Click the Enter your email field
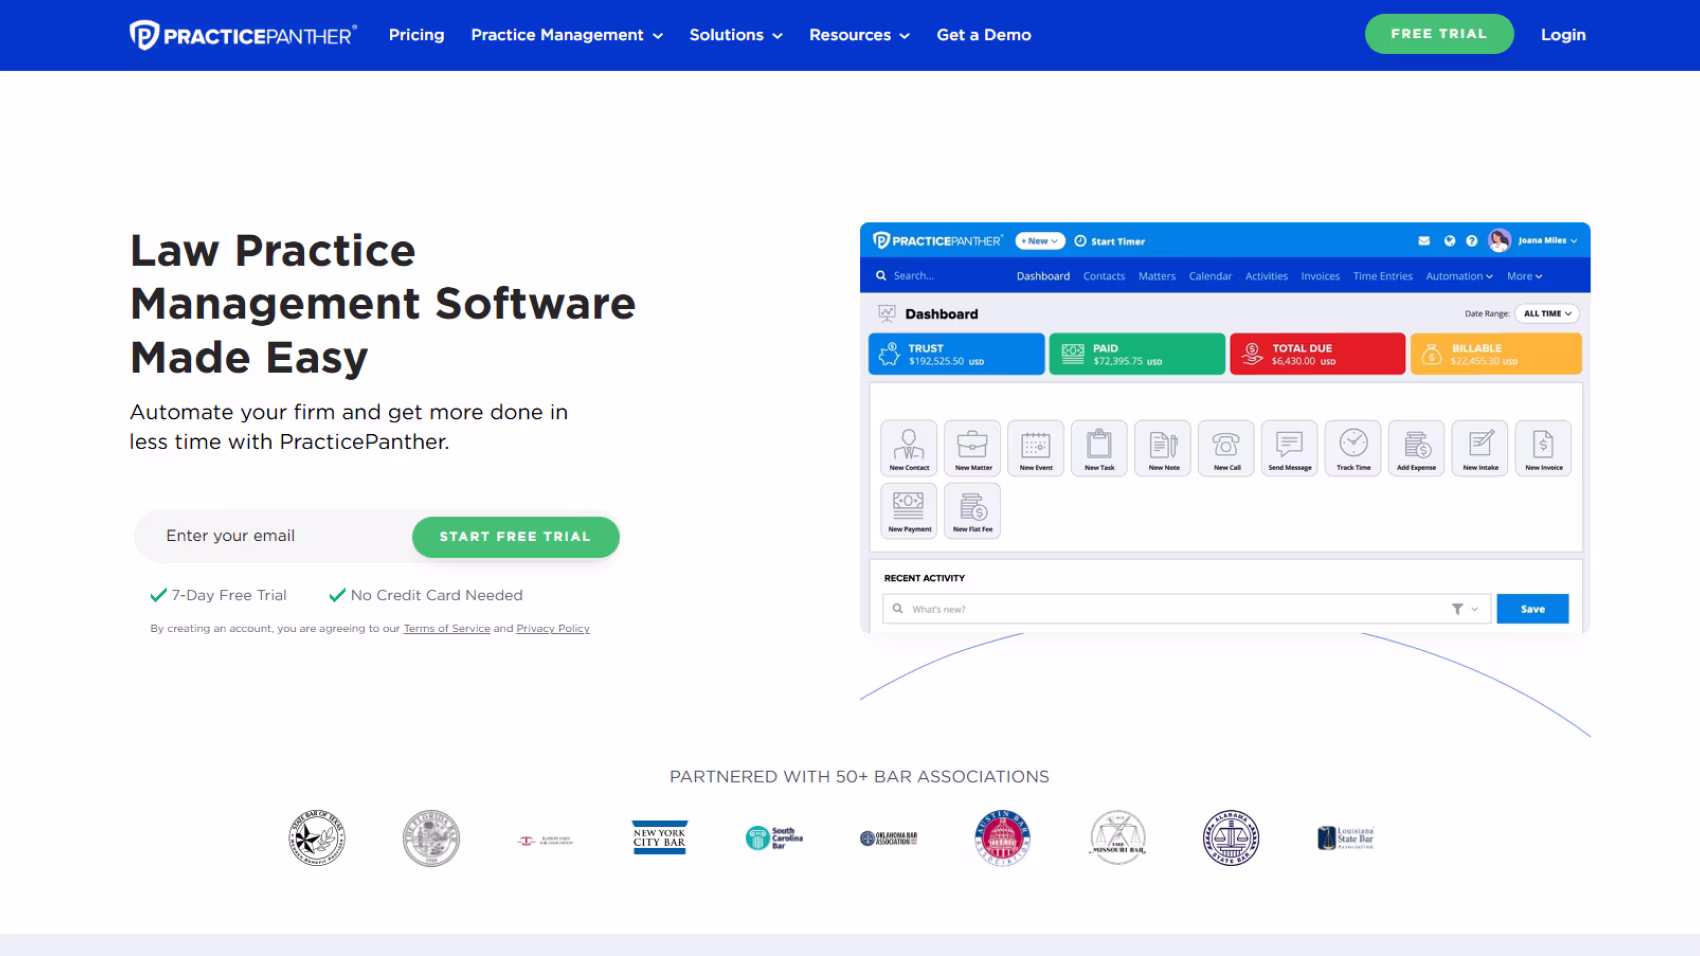 274,536
